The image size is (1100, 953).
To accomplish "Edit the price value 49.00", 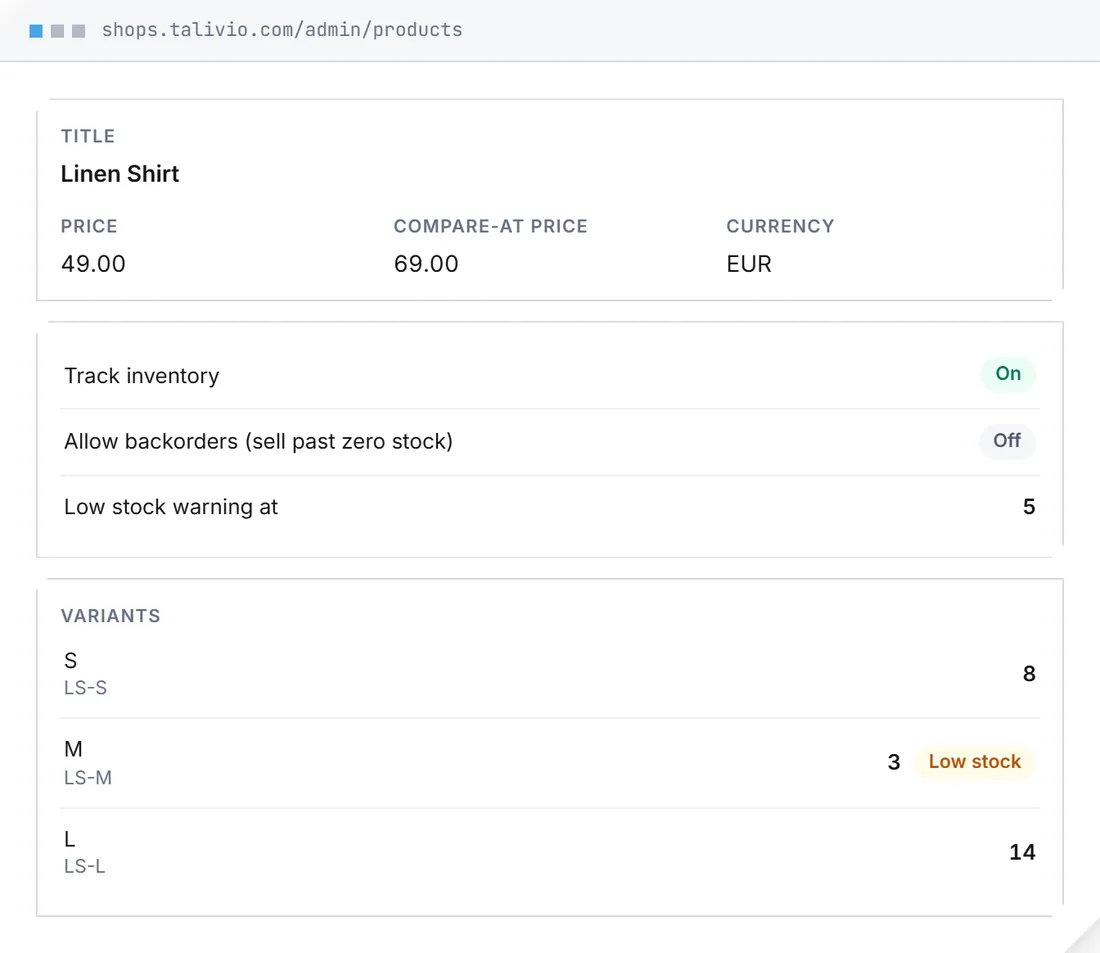I will (x=93, y=264).
